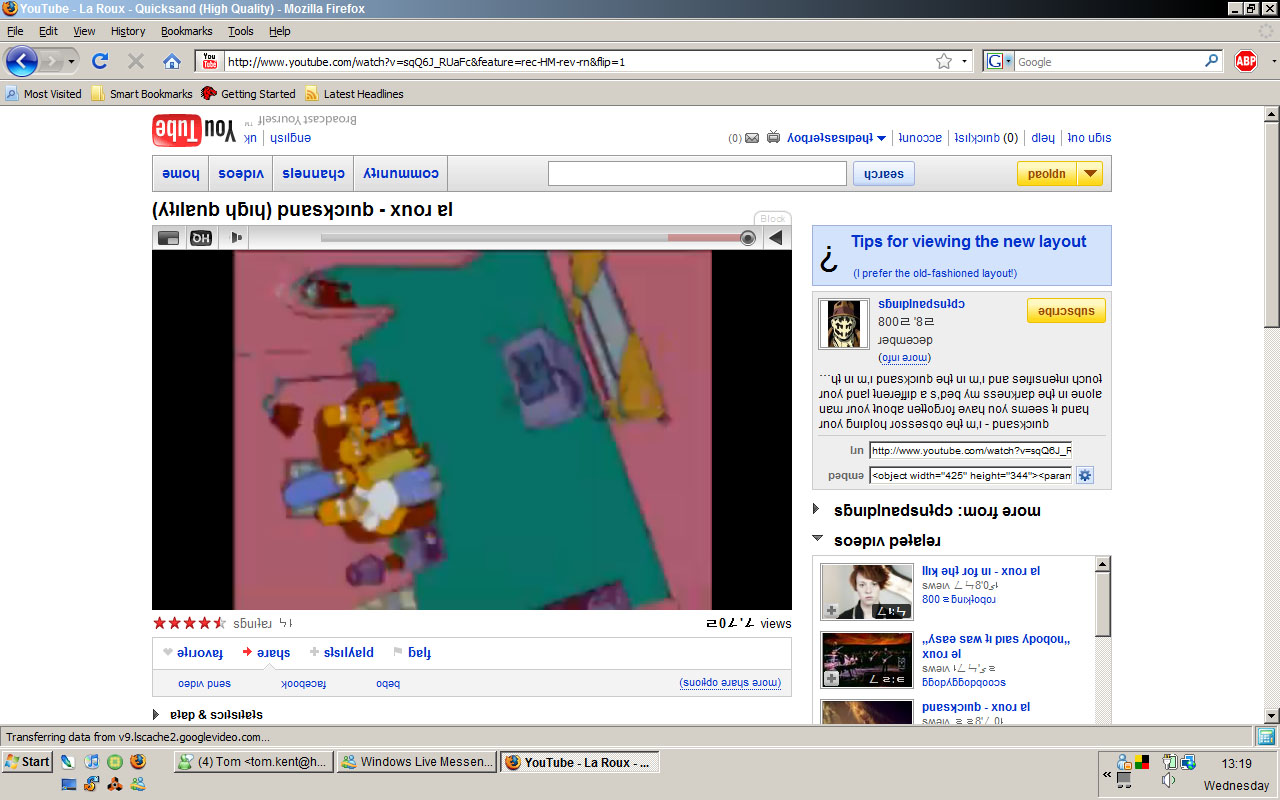Play video using the player play arrow

[775, 238]
